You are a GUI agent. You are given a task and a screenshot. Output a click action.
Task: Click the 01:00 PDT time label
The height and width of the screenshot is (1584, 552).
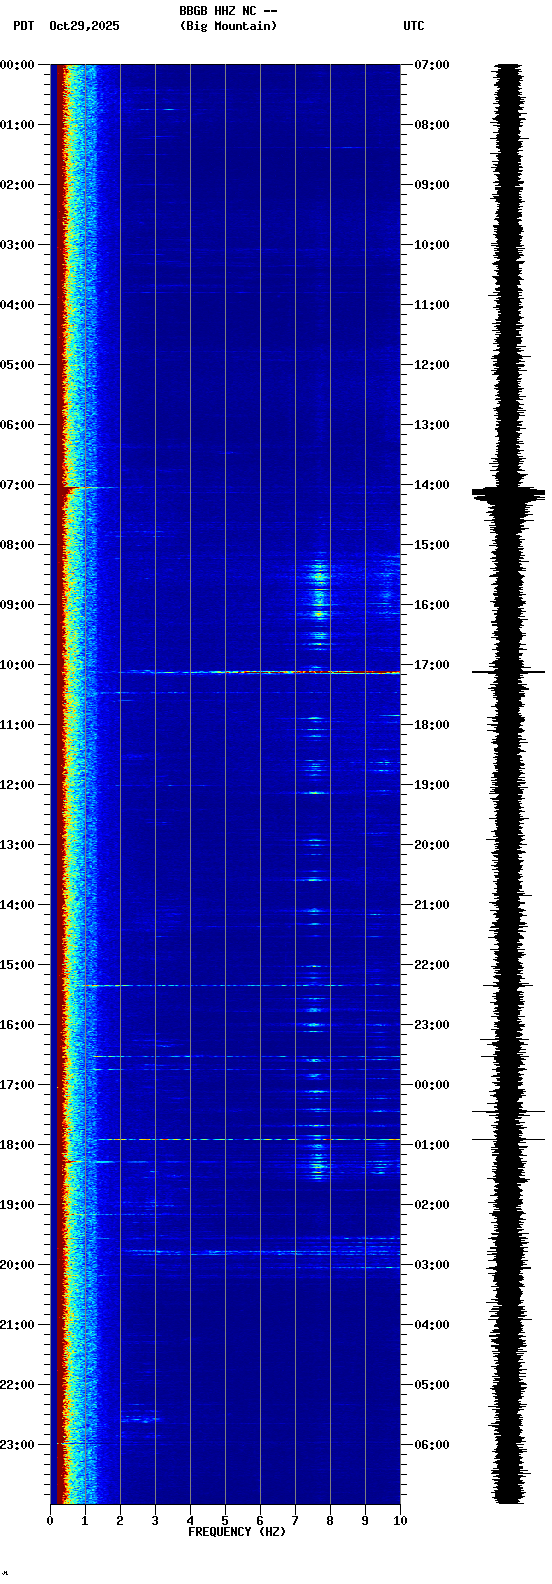point(17,125)
